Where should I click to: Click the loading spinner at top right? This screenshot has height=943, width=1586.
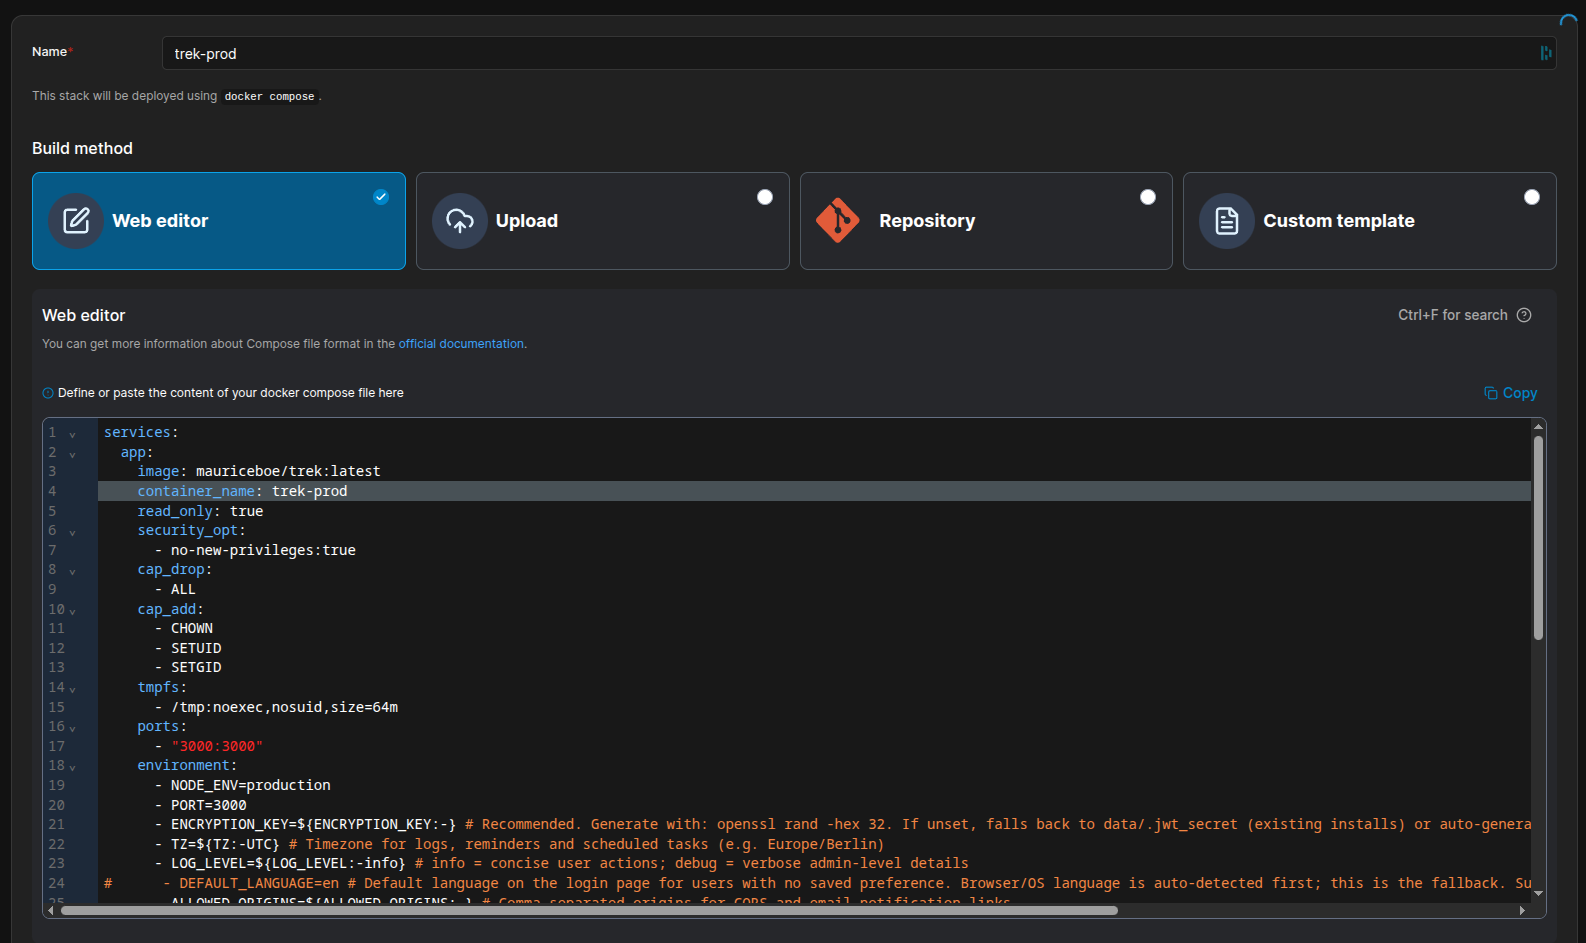[x=1569, y=22]
